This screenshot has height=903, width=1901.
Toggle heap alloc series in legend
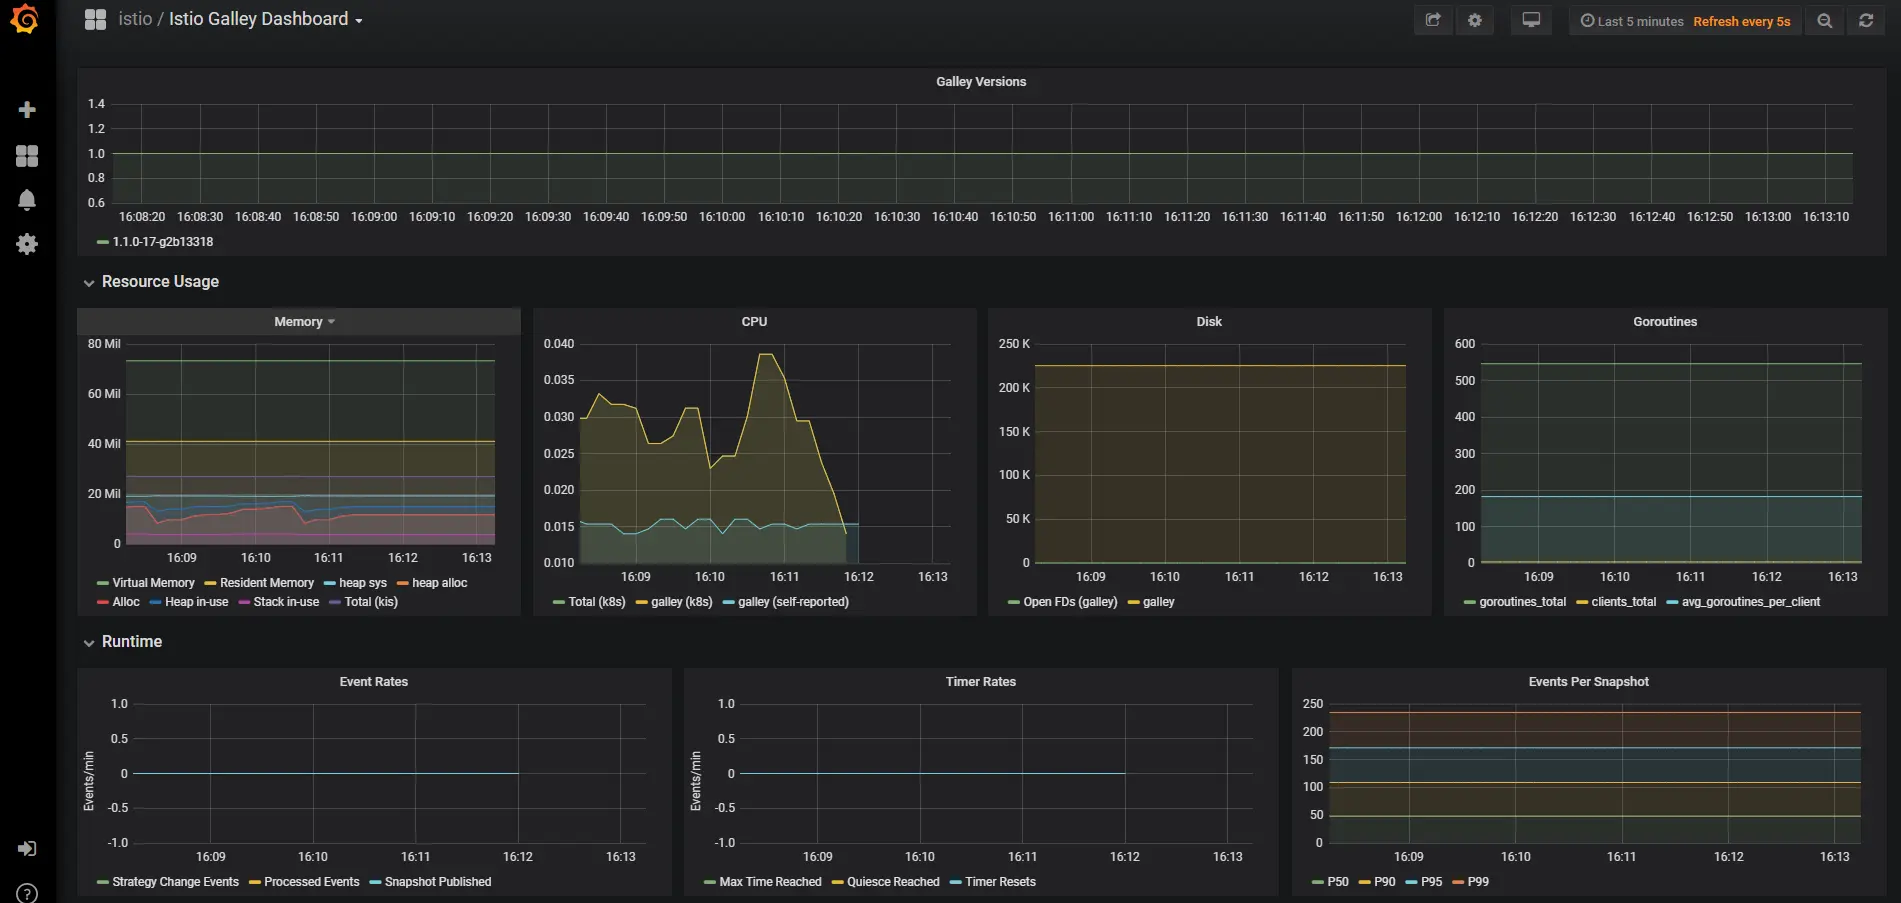point(440,583)
